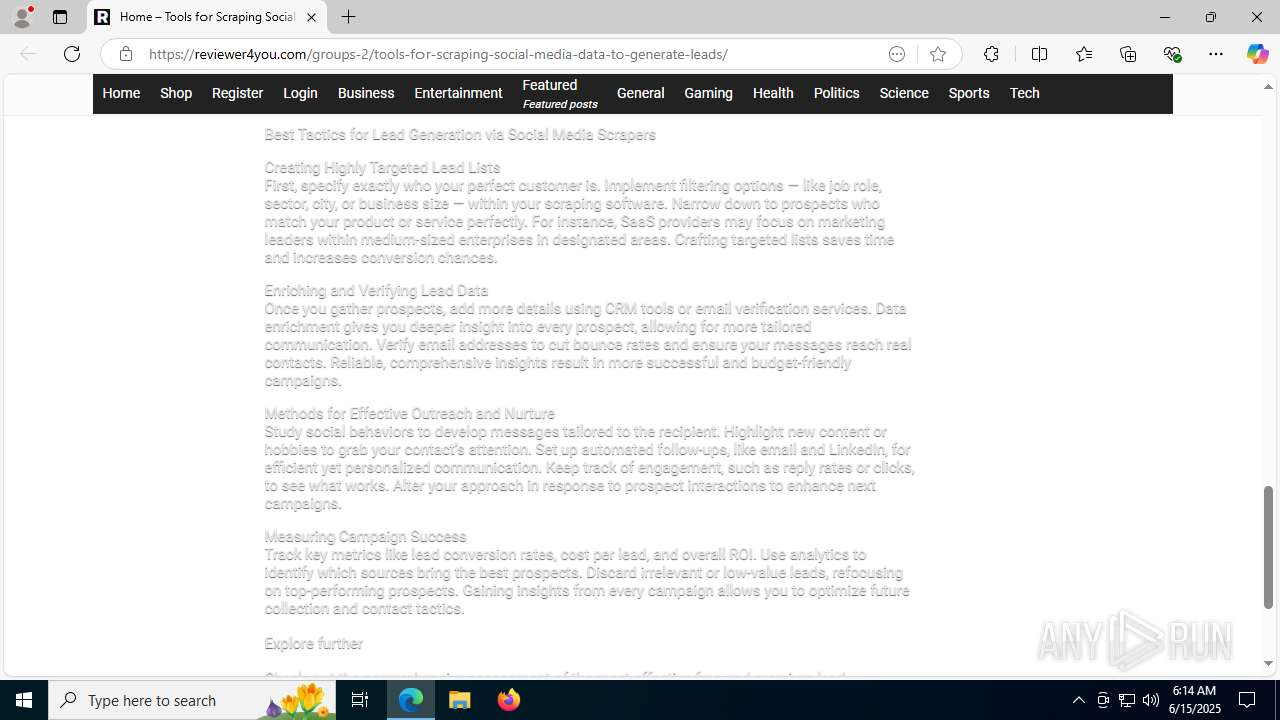The height and width of the screenshot is (720, 1280).
Task: Add this page to favorites star
Action: [x=937, y=54]
